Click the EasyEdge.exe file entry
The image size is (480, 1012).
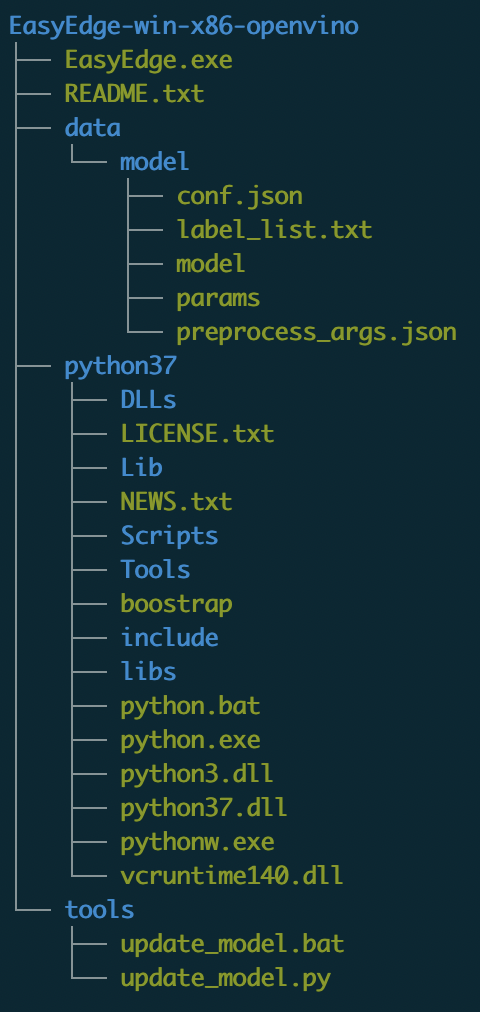(148, 61)
